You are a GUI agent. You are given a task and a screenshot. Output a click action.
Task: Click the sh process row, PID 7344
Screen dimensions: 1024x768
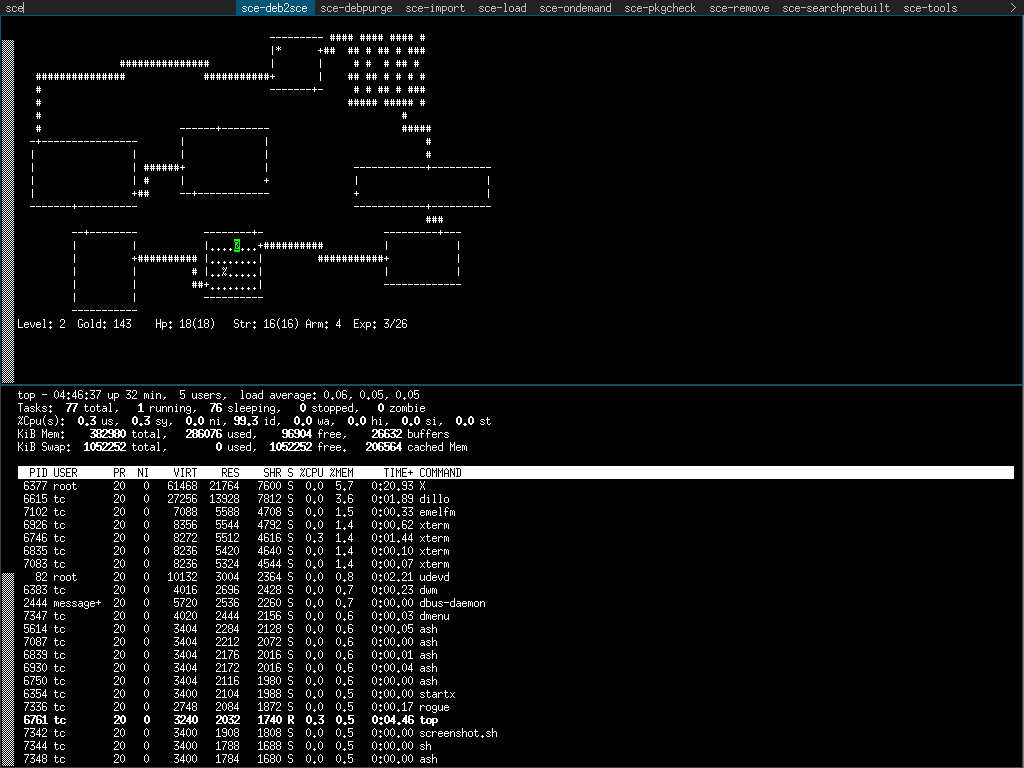[516, 746]
